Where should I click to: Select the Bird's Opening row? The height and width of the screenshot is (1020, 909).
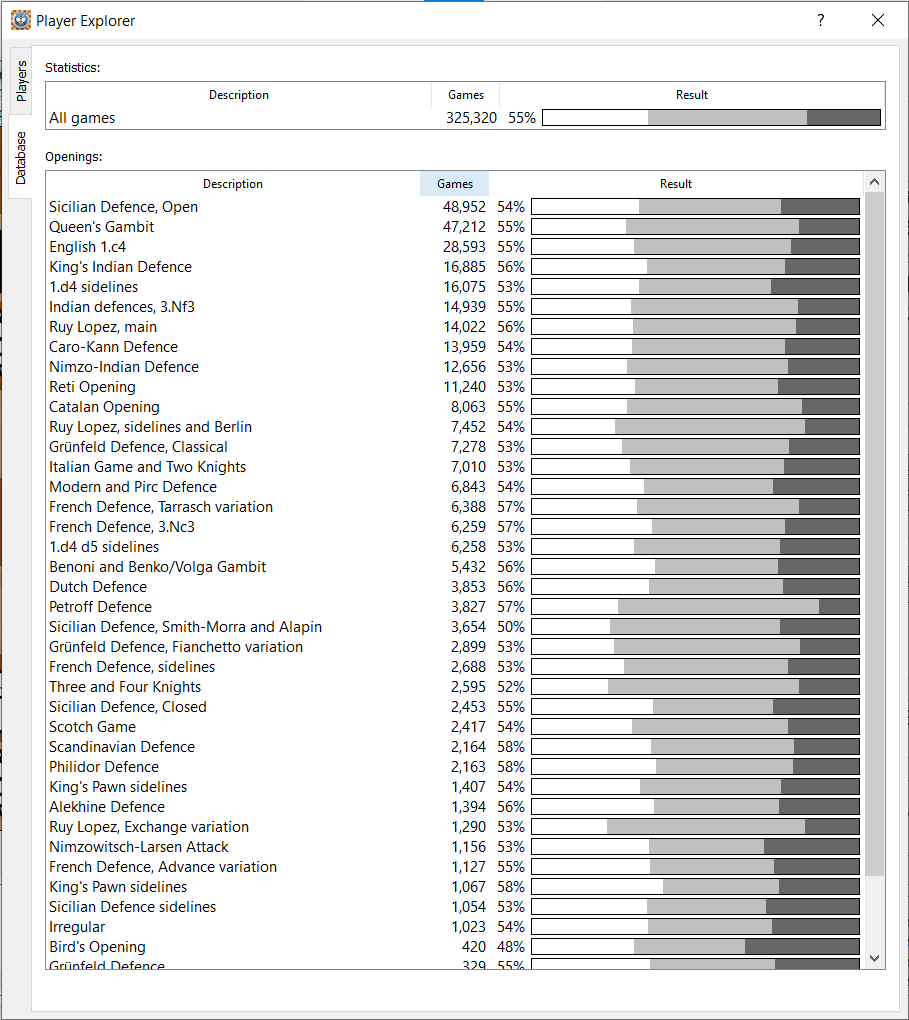[x=97, y=947]
